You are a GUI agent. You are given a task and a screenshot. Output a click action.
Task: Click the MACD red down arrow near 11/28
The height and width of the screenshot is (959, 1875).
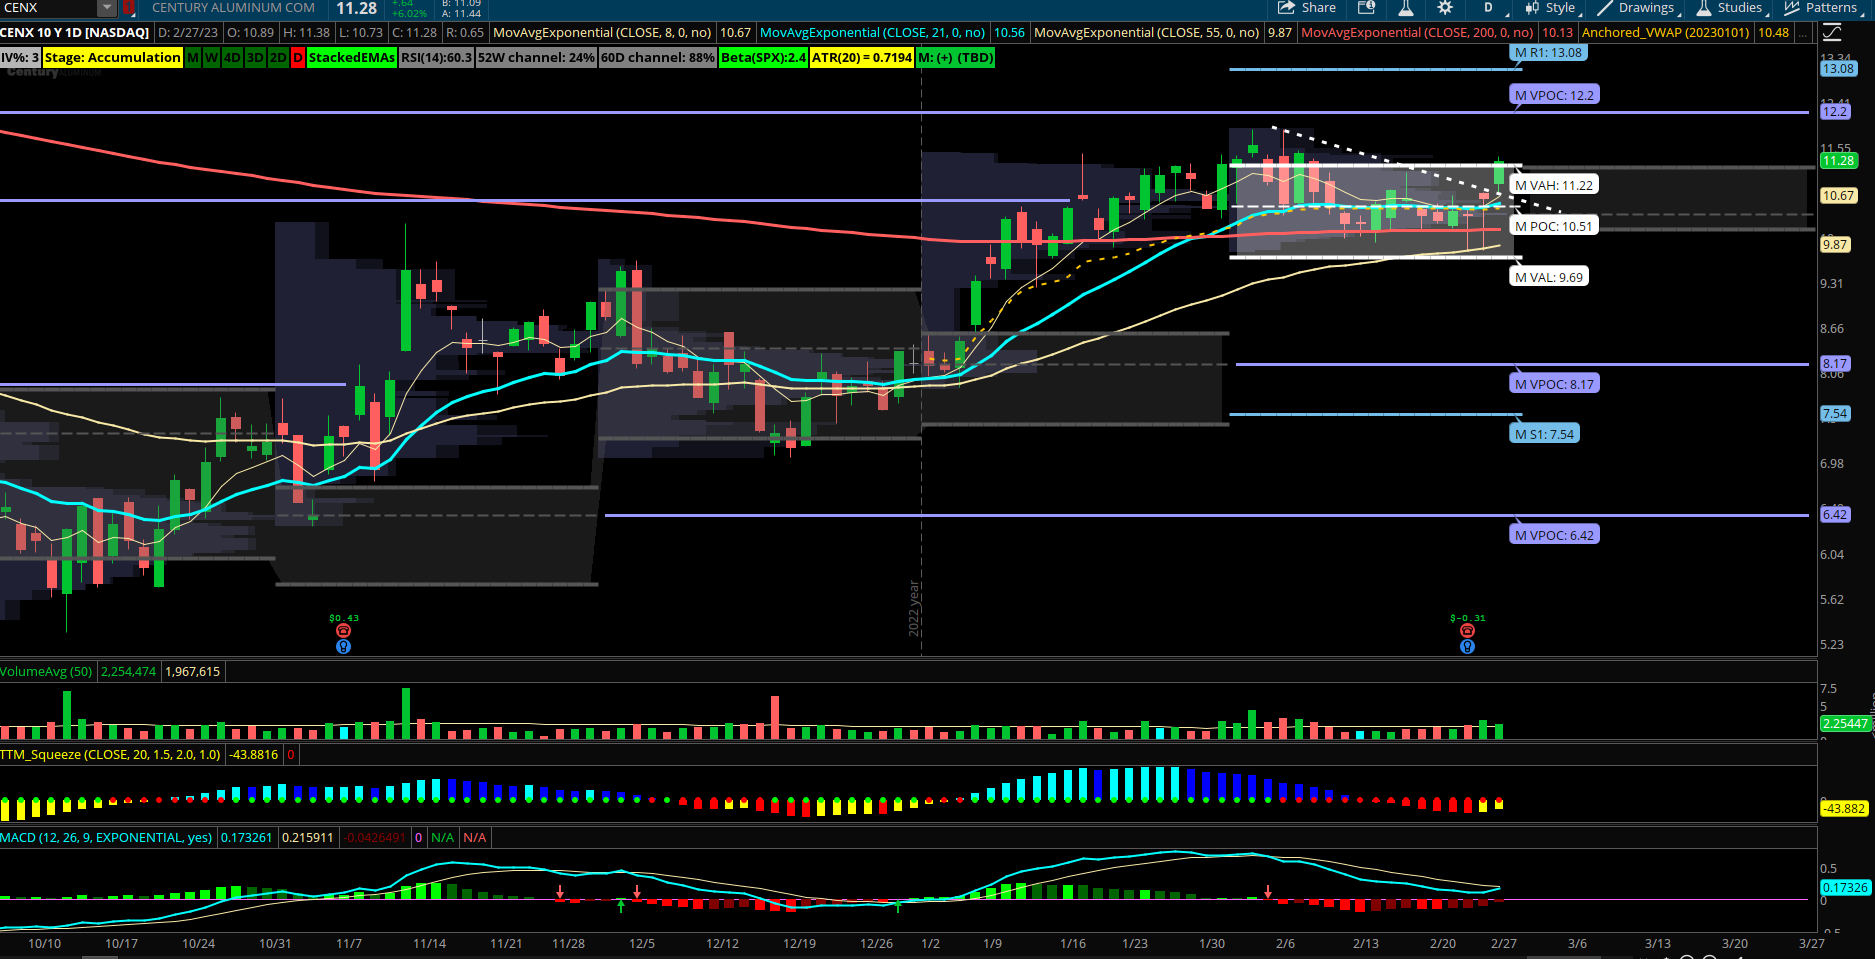[x=560, y=891]
